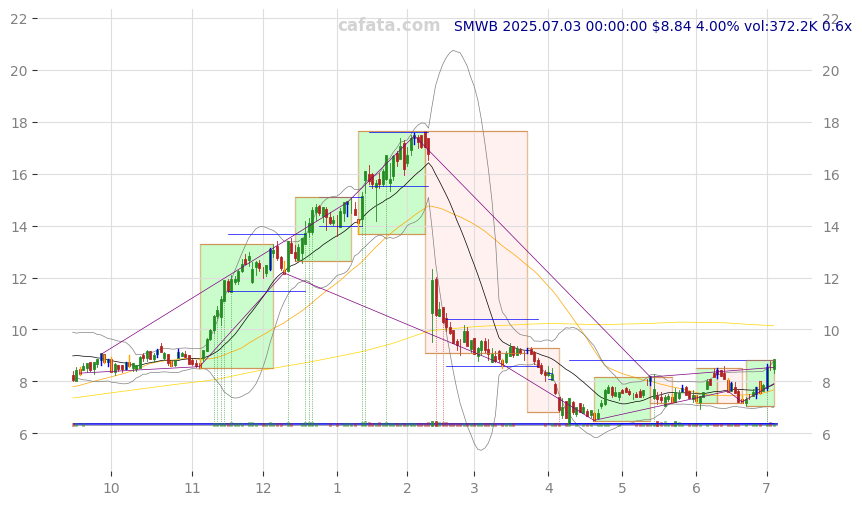Click the right y-axis label 20
This screenshot has width=862, height=505.
coord(831,71)
